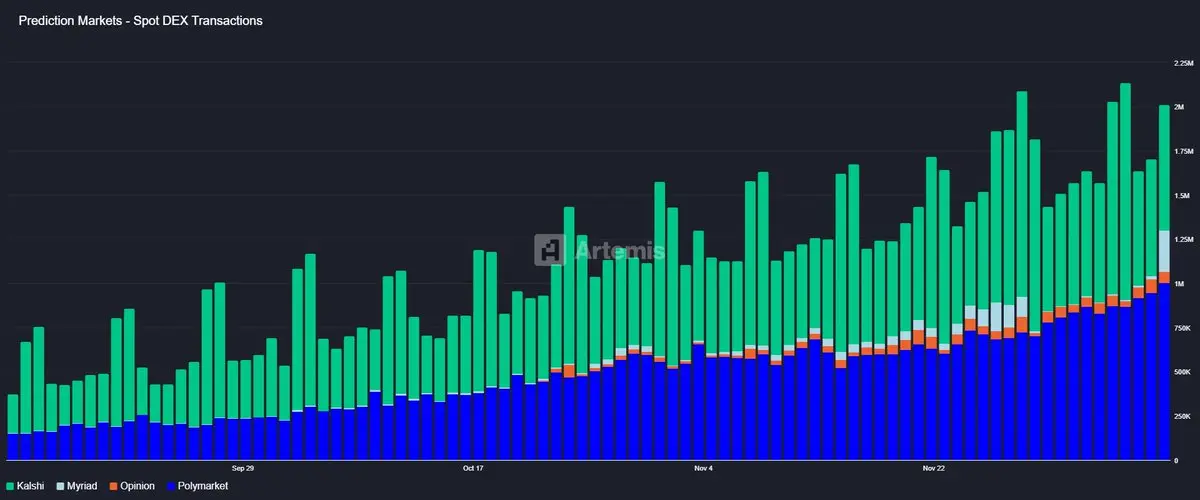Click the light blue Myriad segment of last bar
This screenshot has width=1200, height=500.
coord(1164,251)
